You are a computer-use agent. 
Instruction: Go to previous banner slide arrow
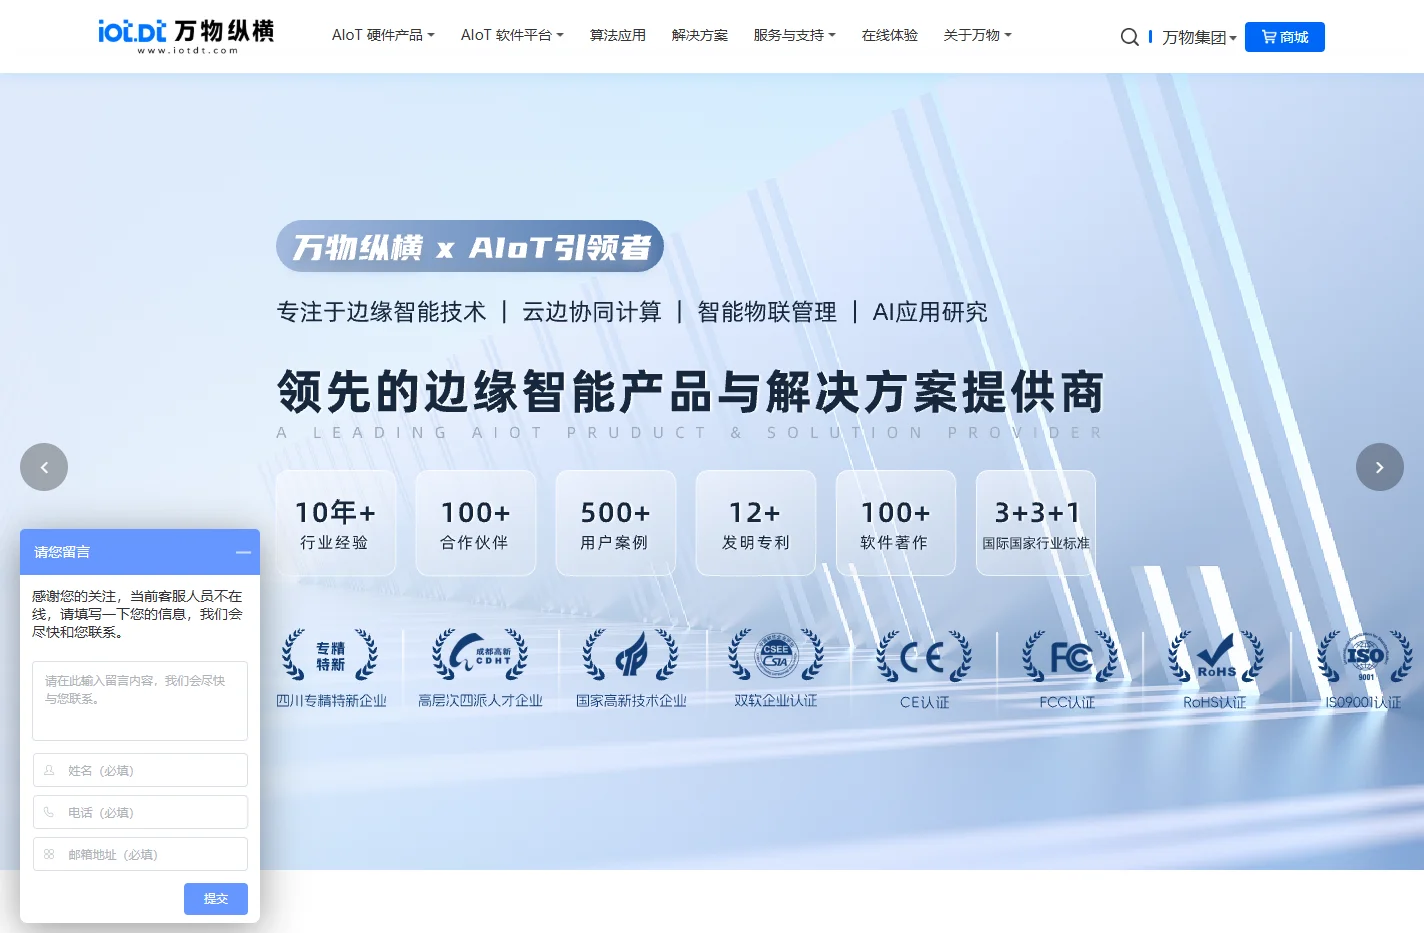coord(44,467)
